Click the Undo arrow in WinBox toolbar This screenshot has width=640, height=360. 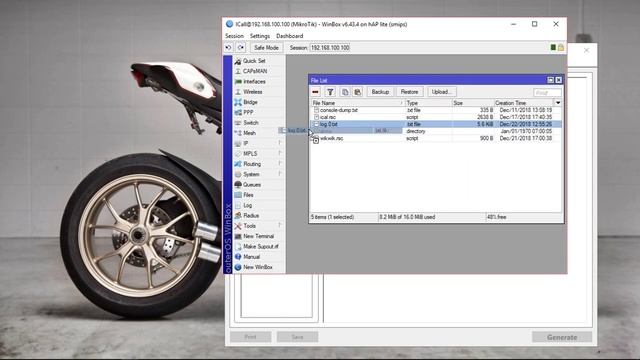(228, 48)
